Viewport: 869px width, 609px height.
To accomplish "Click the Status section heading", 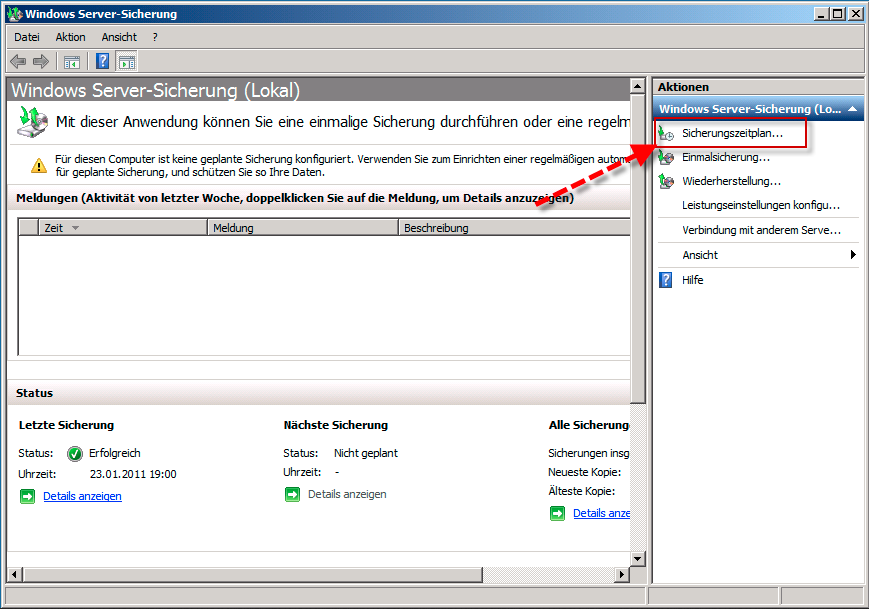I will (x=34, y=393).
